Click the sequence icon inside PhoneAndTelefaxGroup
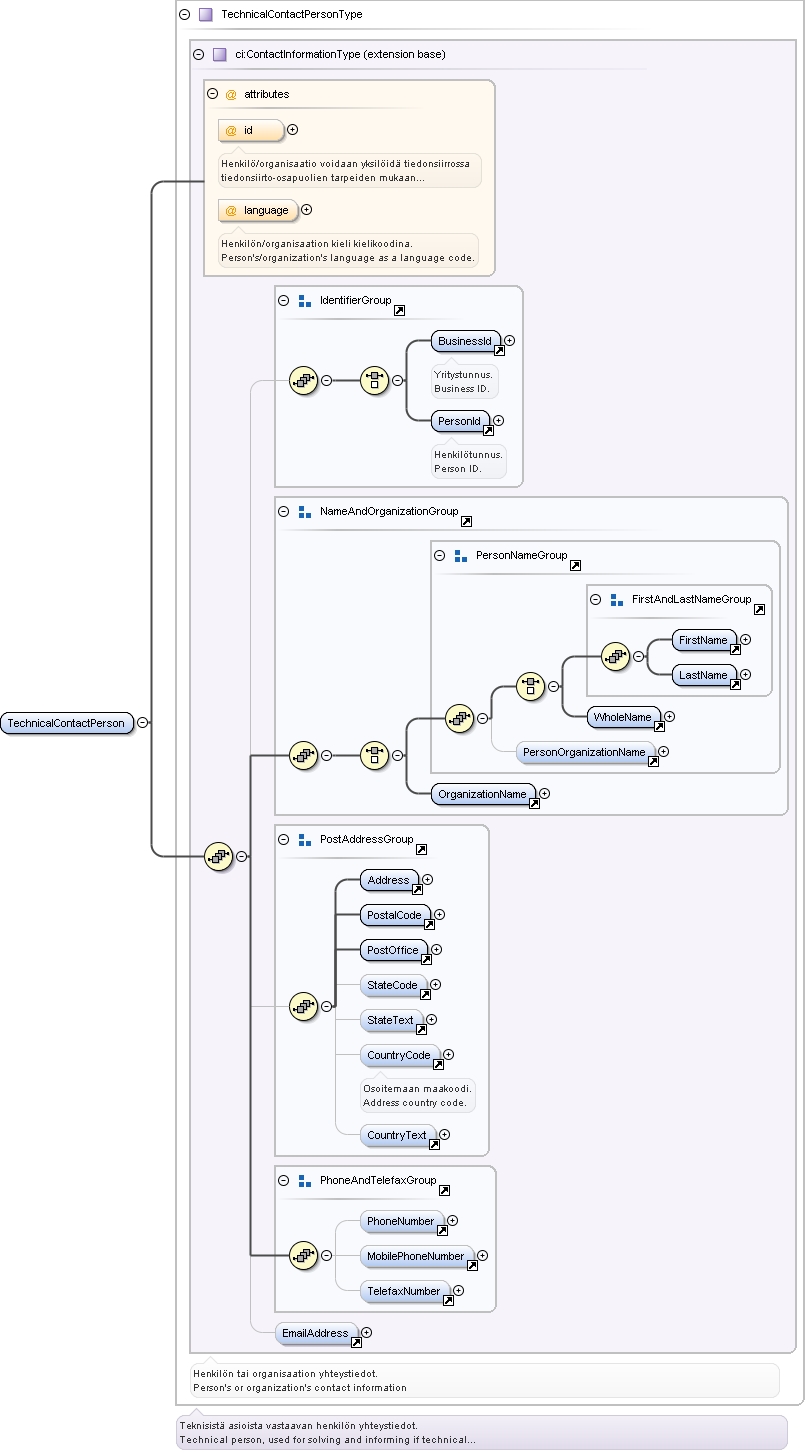The image size is (806, 1453). click(x=303, y=1255)
